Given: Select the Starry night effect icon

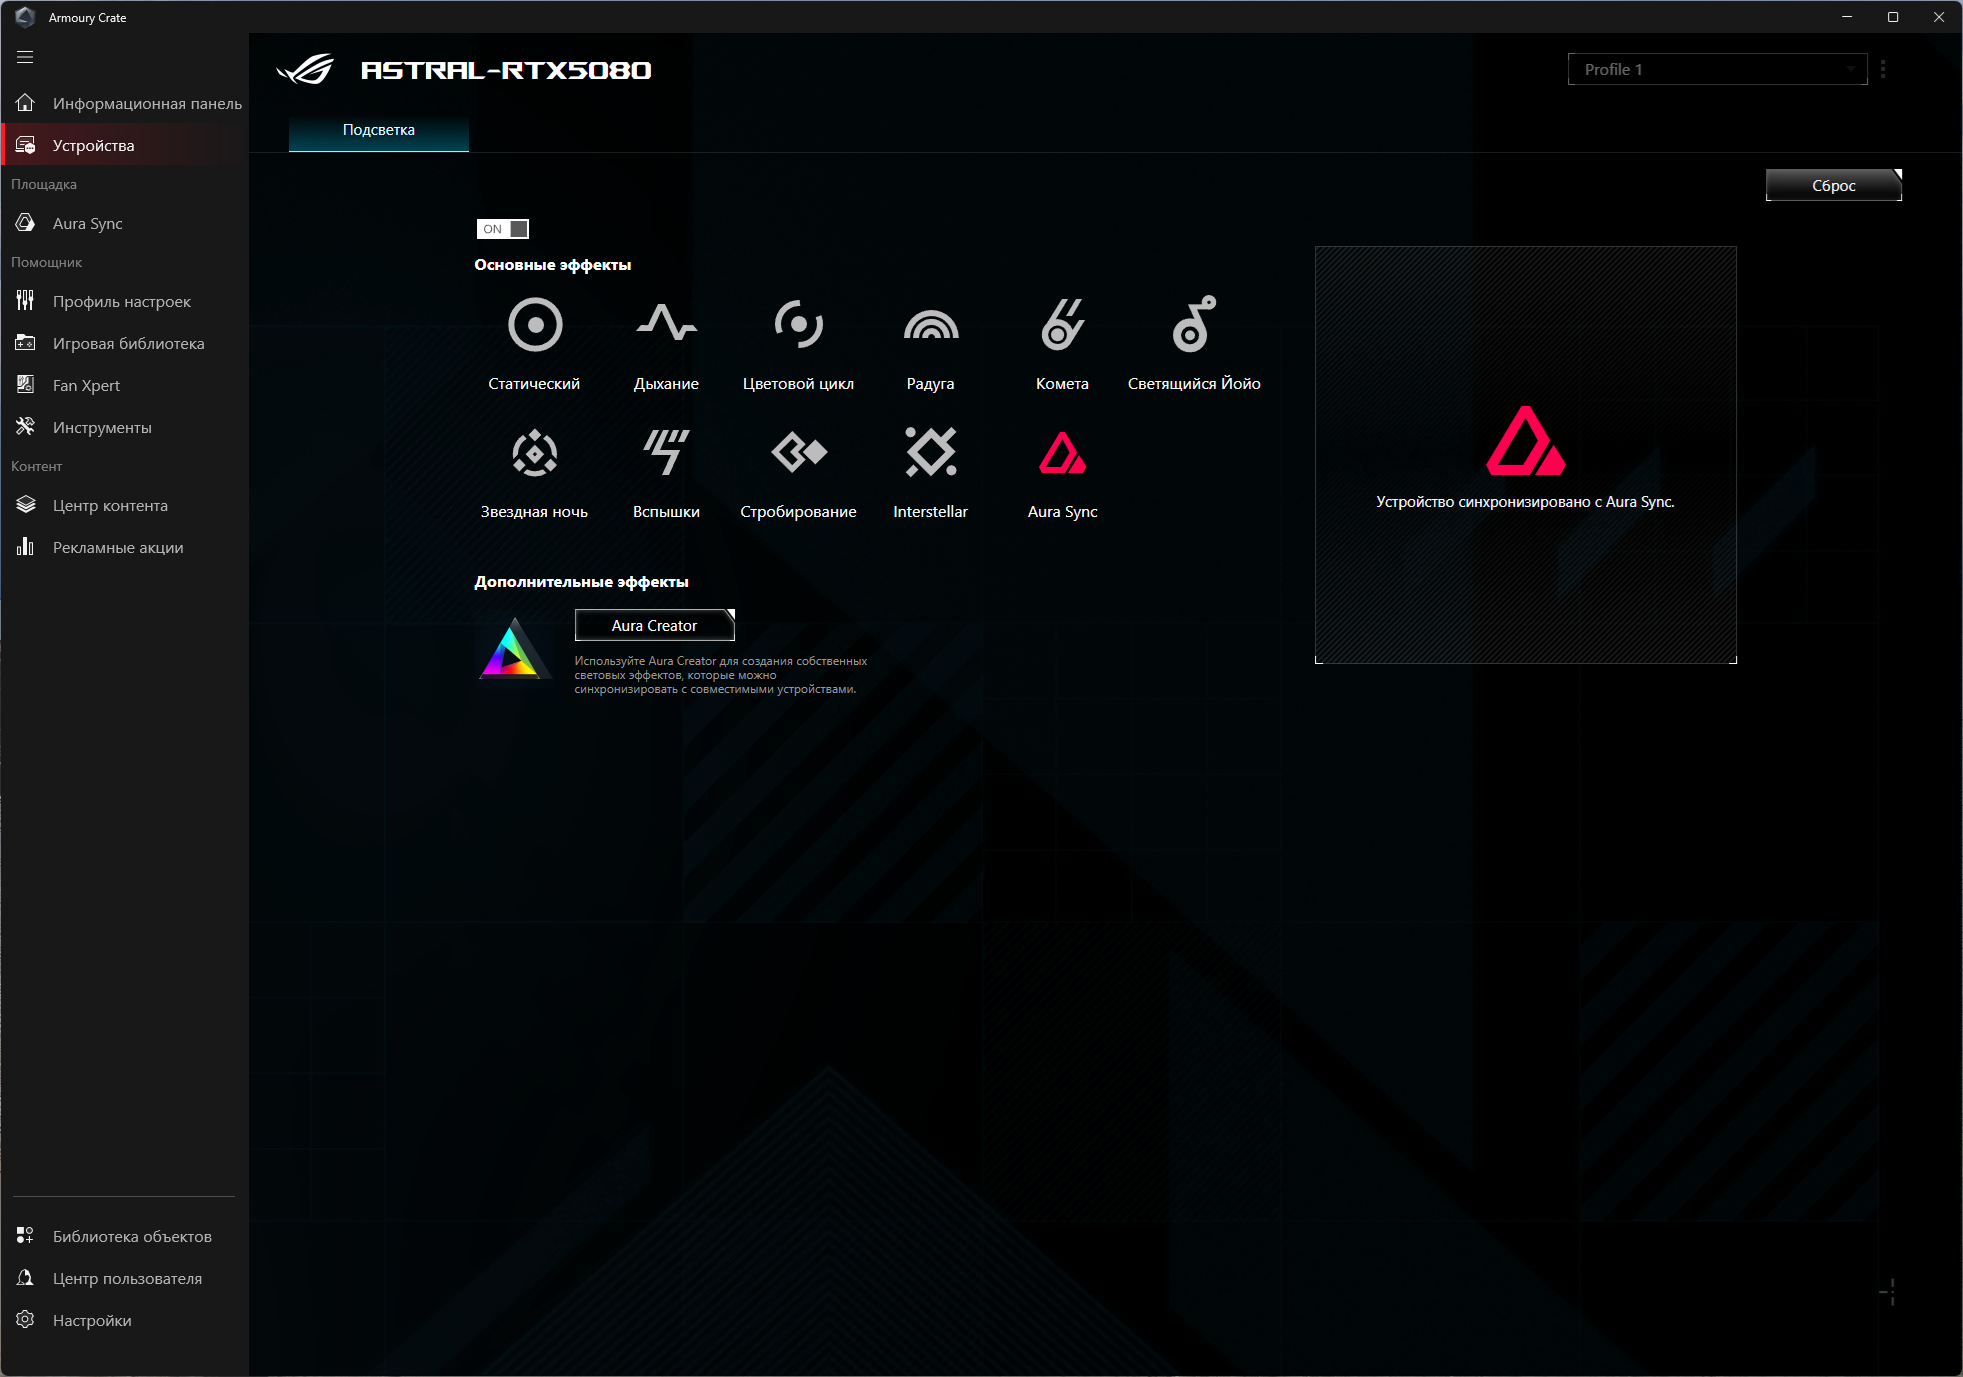Looking at the screenshot, I should coord(535,453).
